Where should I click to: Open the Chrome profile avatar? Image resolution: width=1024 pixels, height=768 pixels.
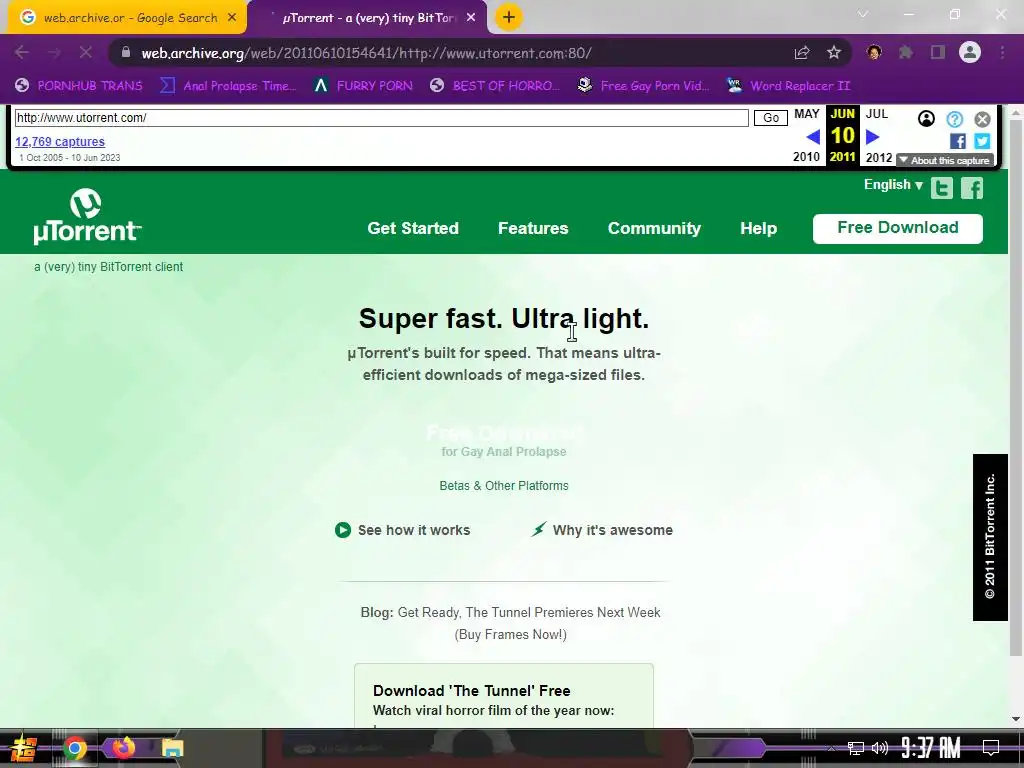[x=970, y=52]
